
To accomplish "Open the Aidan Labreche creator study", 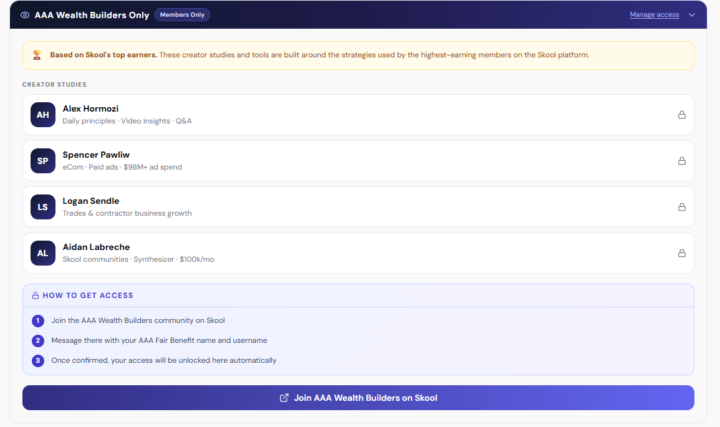I will 358,253.
